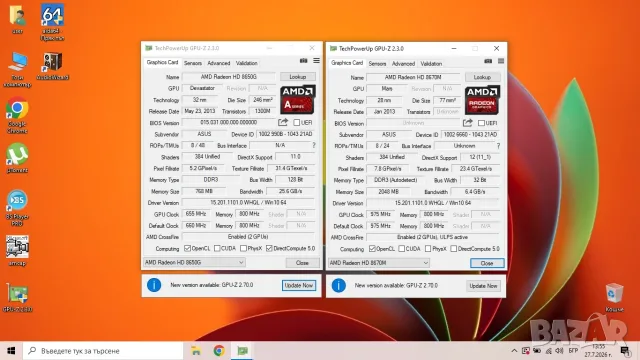This screenshot has height=360, width=640.
Task: Toggle PhysX checkbox in left GPU-Z window
Action: [243, 248]
